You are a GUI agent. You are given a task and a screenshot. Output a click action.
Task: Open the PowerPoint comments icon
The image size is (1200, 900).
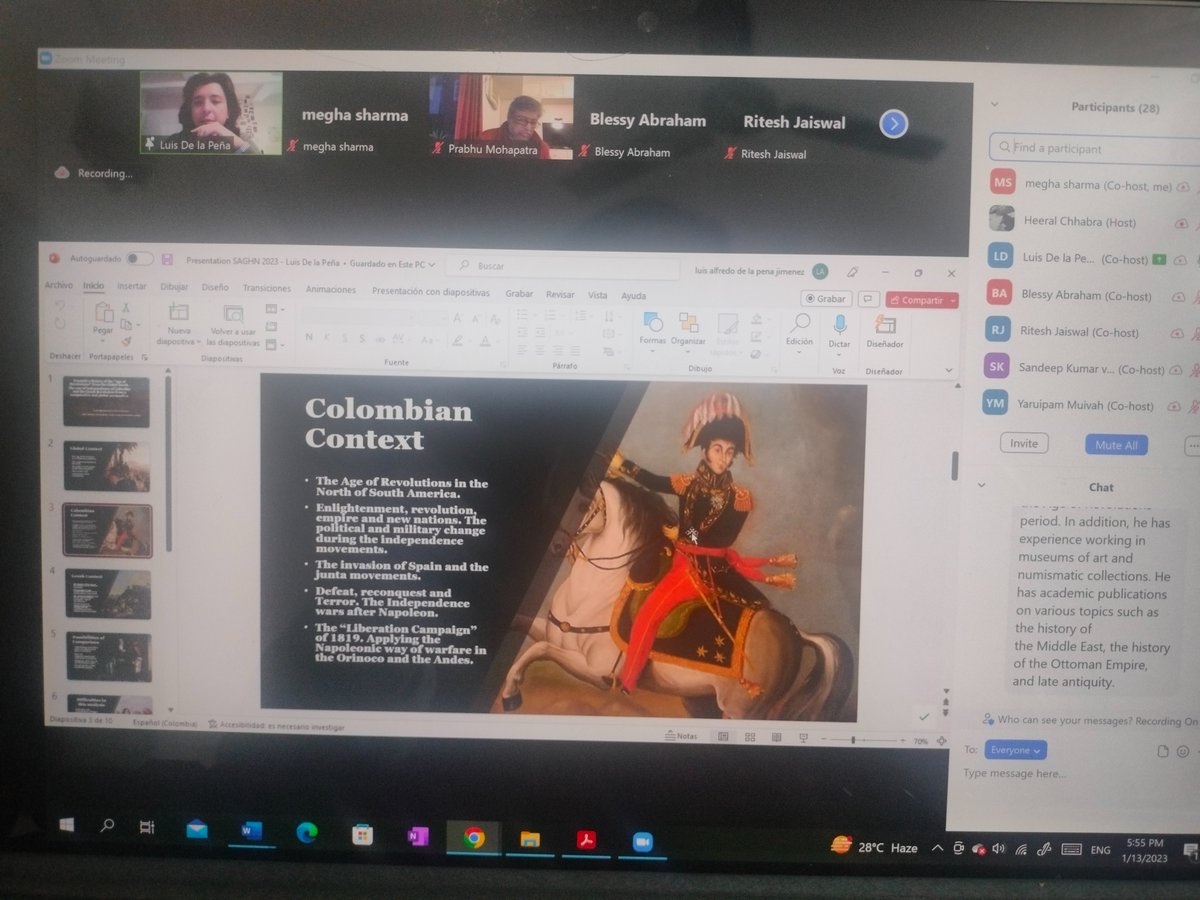[868, 298]
